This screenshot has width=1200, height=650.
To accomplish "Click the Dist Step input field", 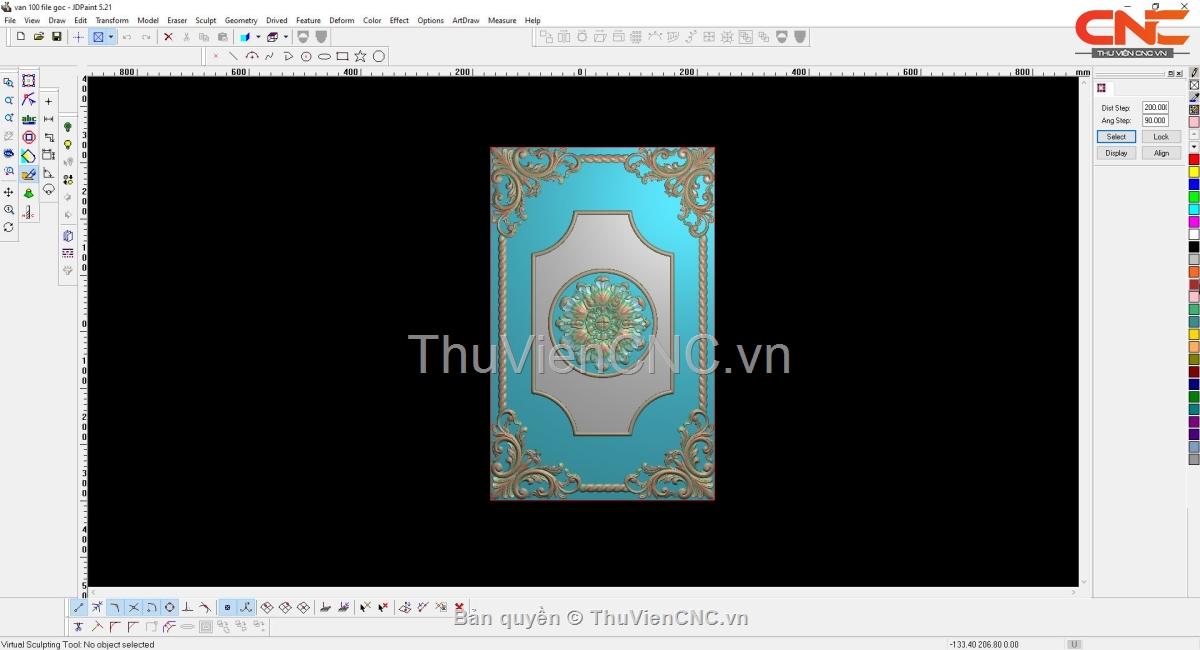I will pyautogui.click(x=1155, y=107).
